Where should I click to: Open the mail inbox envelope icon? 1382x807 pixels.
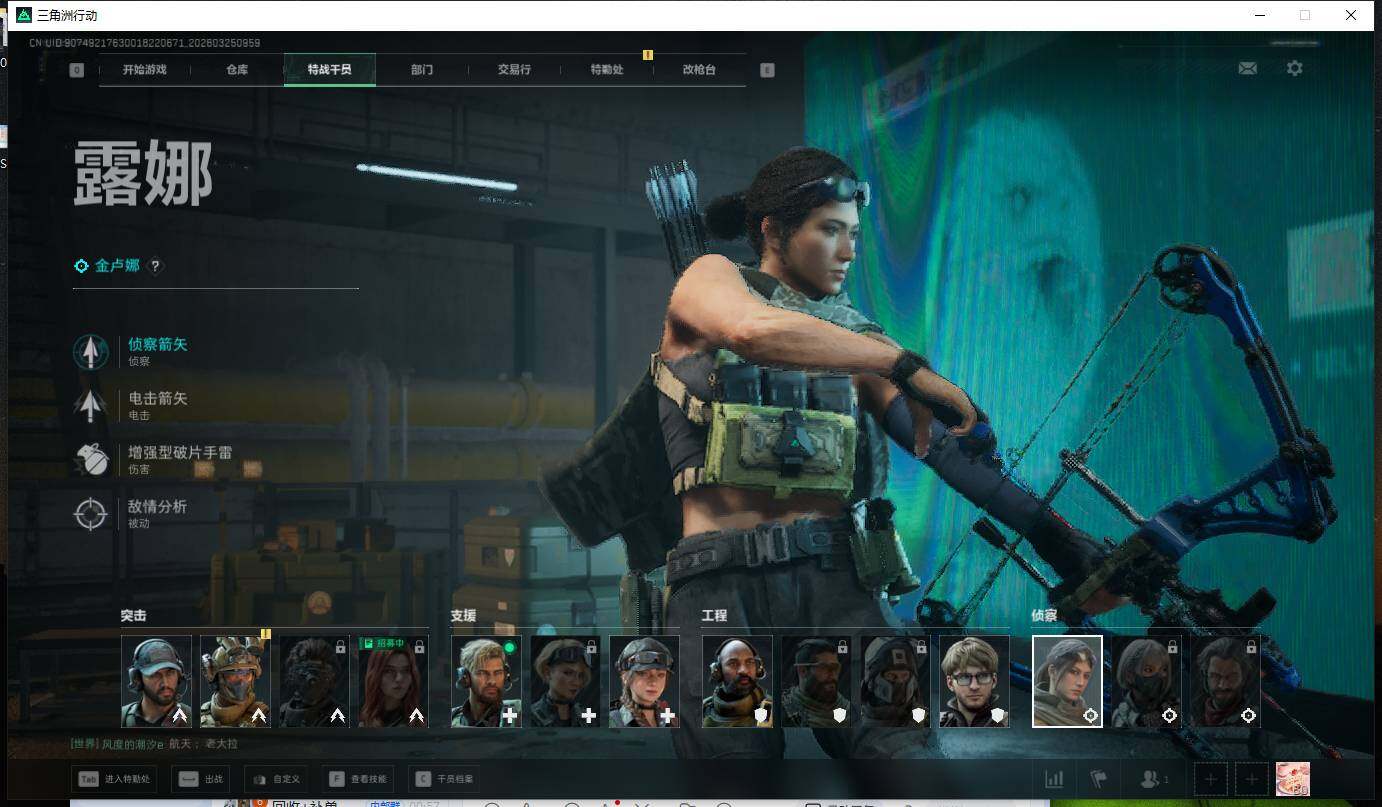click(x=1247, y=68)
